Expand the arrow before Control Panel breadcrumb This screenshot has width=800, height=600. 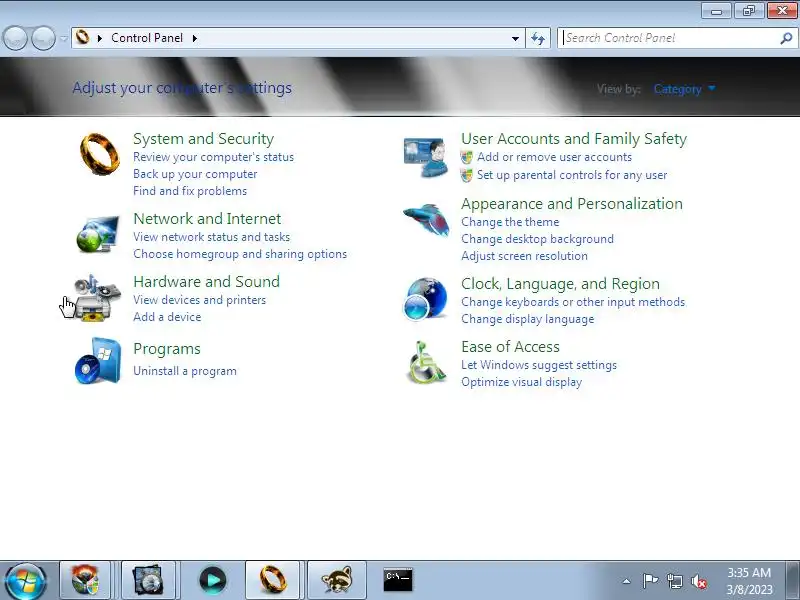[x=99, y=38]
